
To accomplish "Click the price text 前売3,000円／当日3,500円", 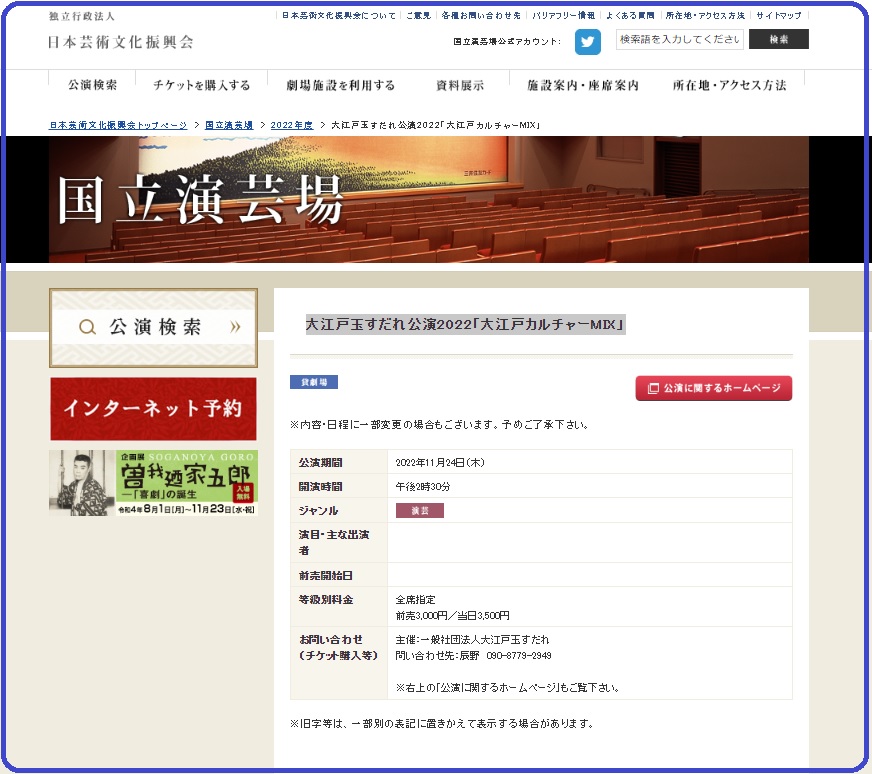I will pyautogui.click(x=452, y=616).
